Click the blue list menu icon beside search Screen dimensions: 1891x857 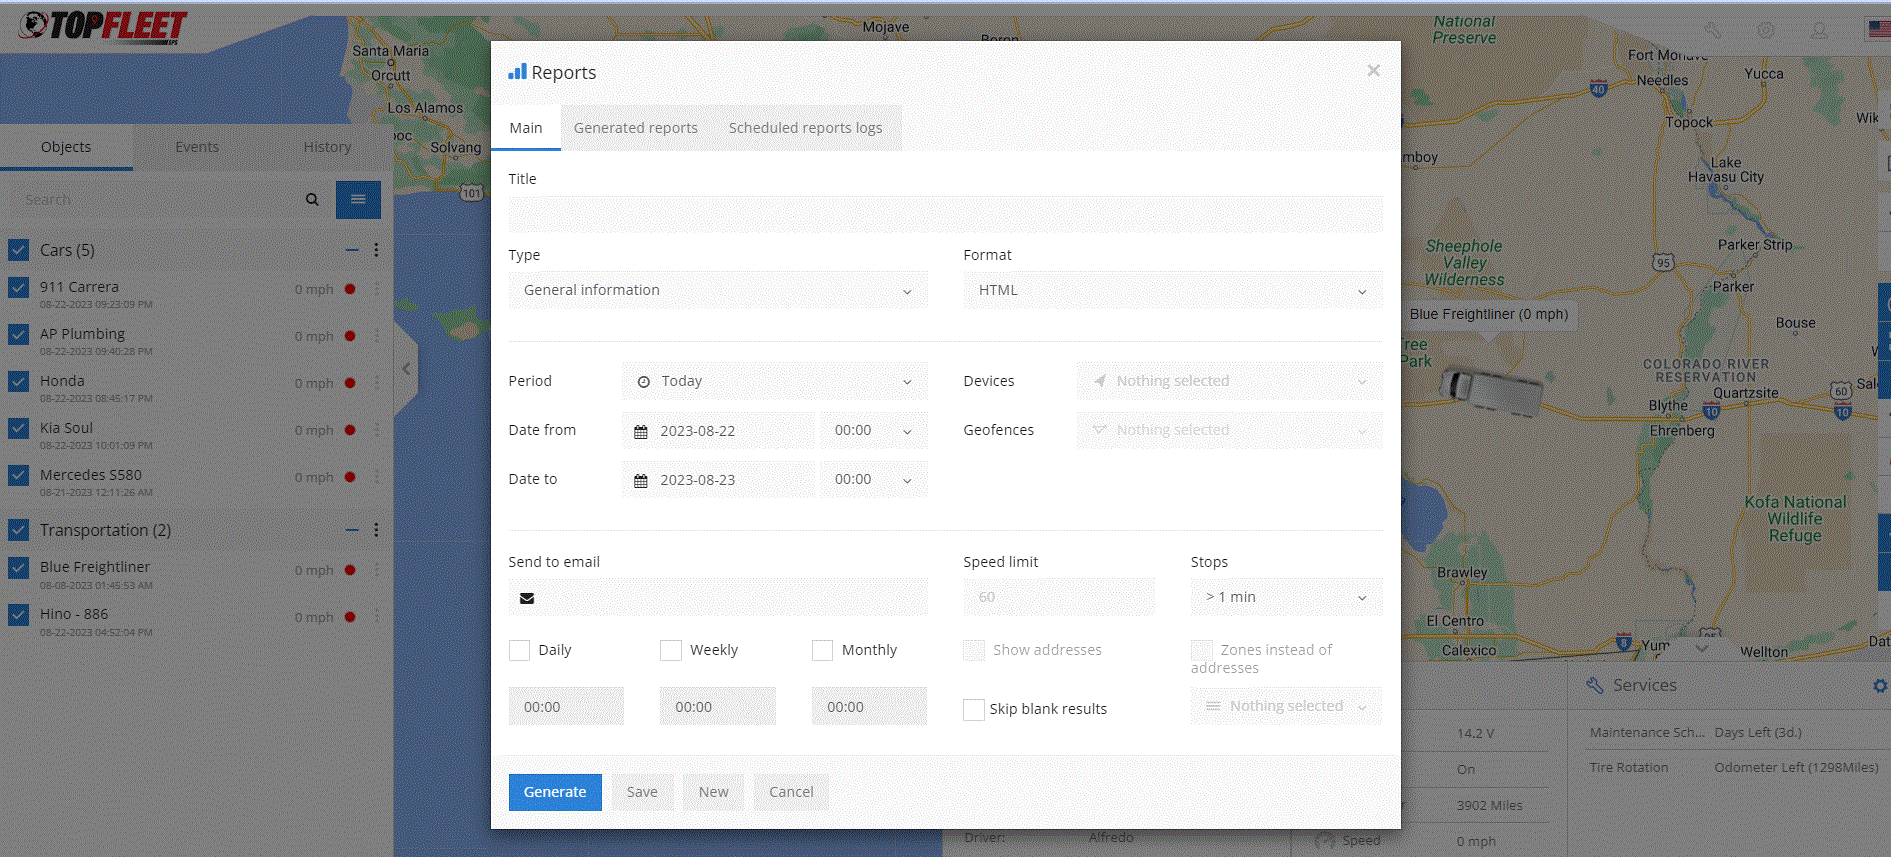tap(358, 200)
